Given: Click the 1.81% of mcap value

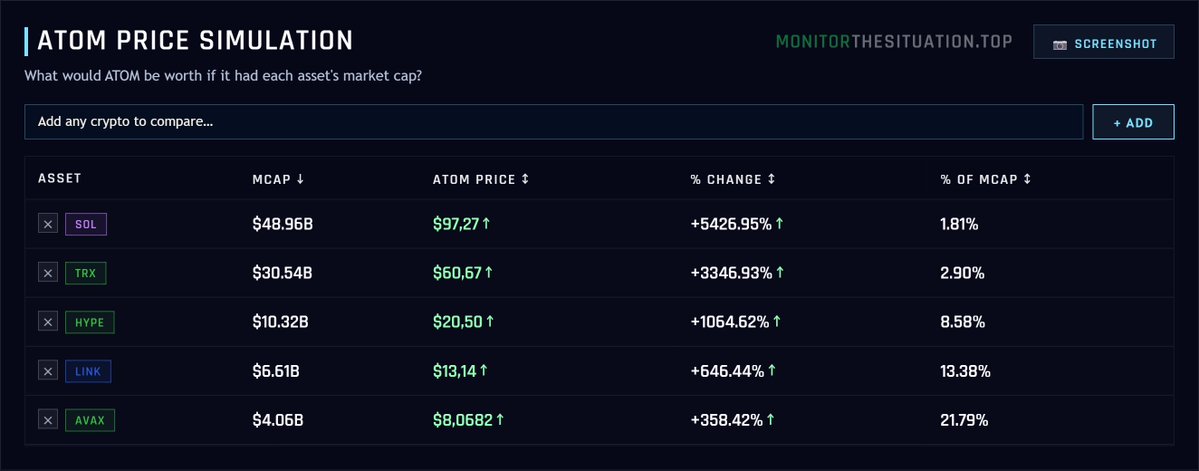Looking at the screenshot, I should (x=959, y=225).
